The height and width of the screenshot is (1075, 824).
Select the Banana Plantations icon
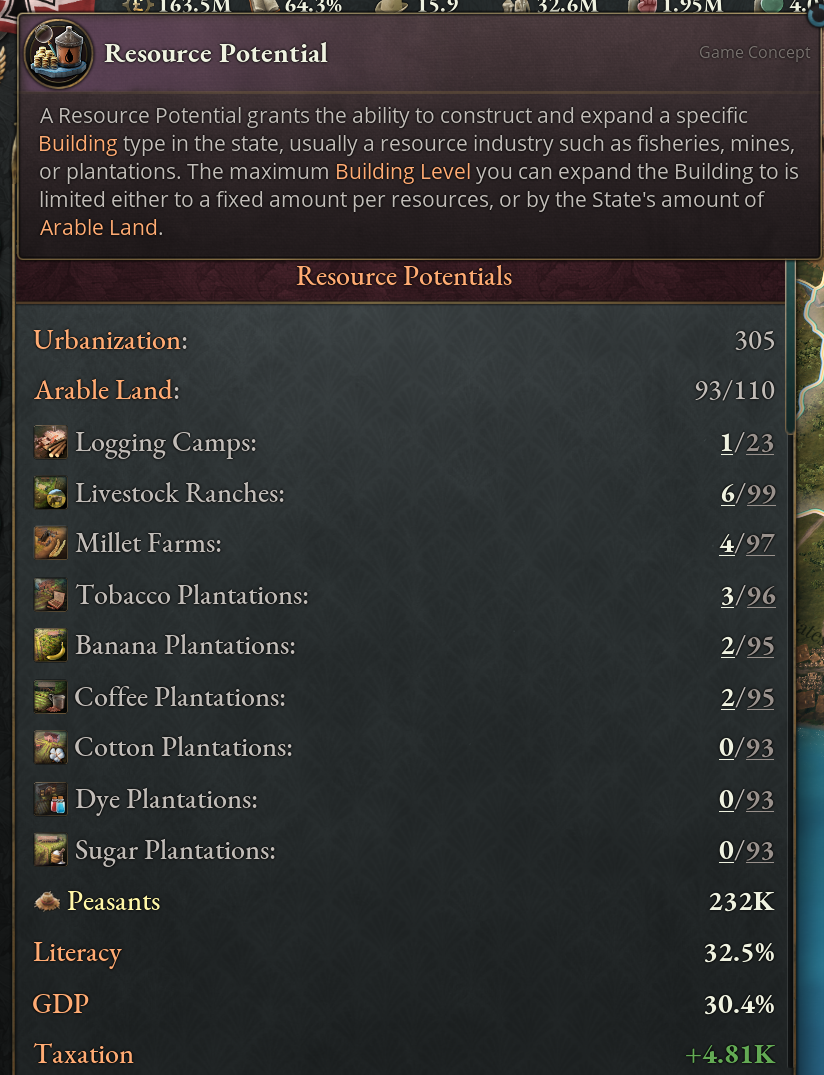click(x=50, y=646)
